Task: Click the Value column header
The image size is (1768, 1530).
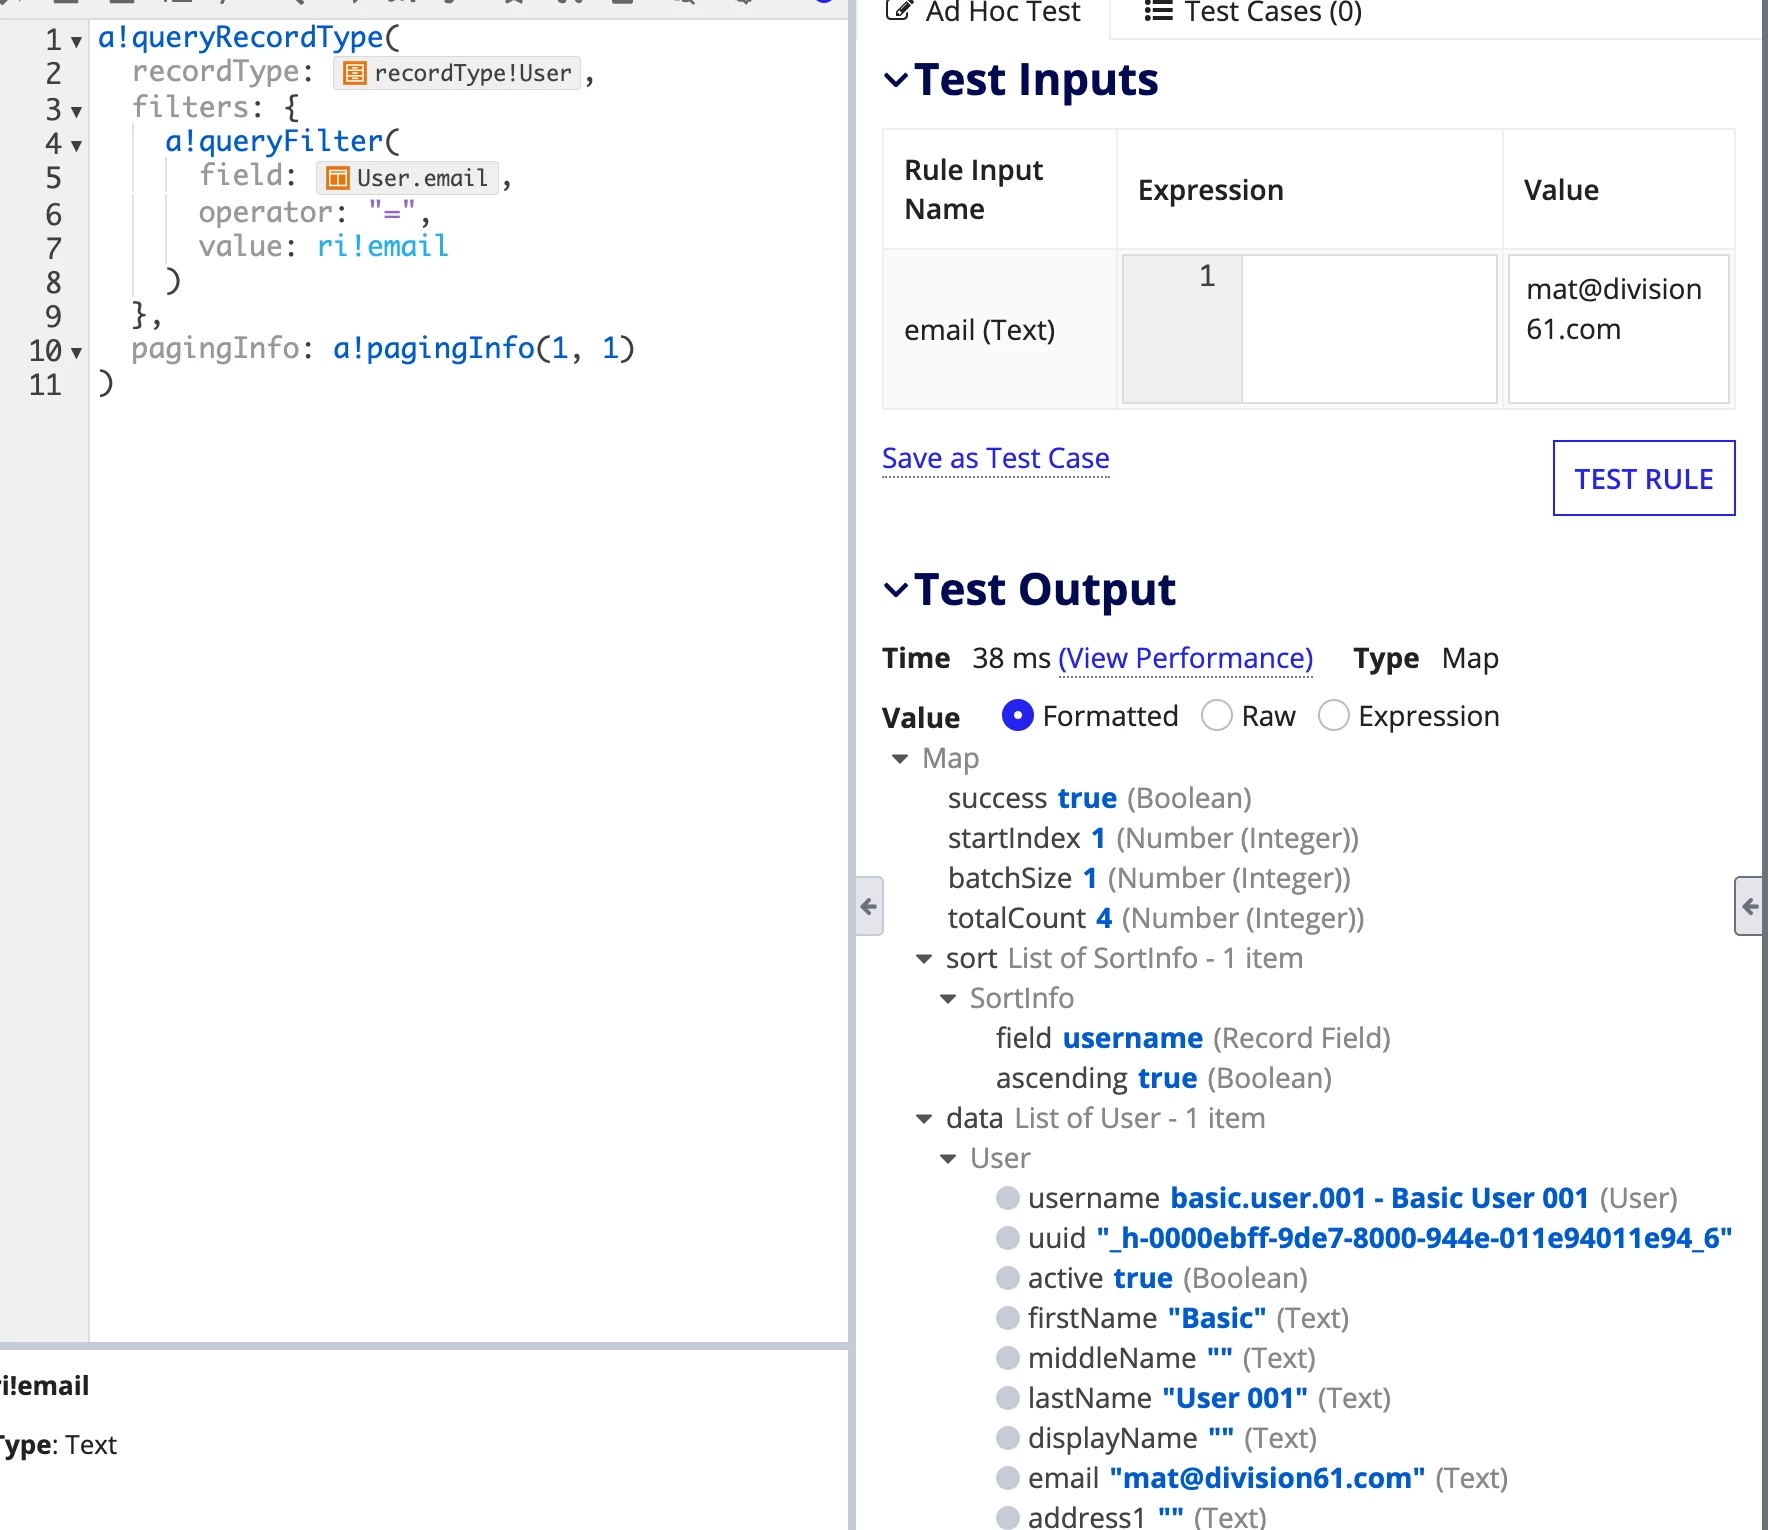Action: [1619, 189]
